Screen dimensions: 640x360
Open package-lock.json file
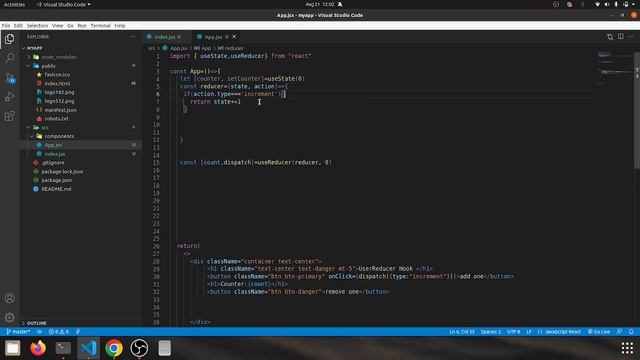62,171
